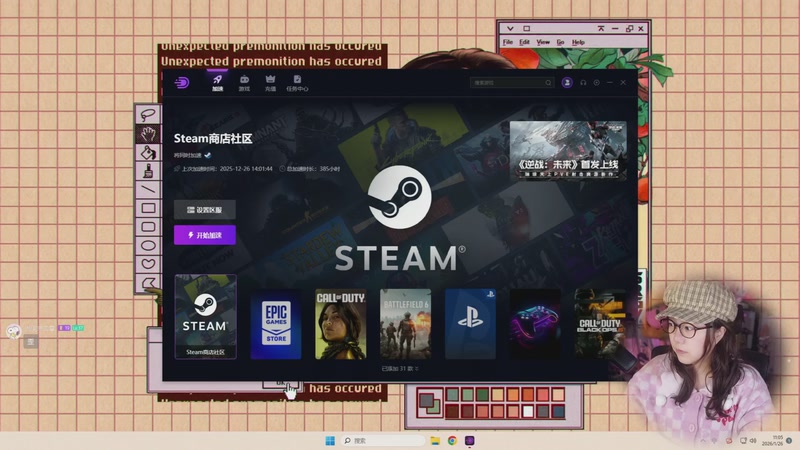Select the hand pan tool
The height and width of the screenshot is (450, 800).
coord(148,134)
